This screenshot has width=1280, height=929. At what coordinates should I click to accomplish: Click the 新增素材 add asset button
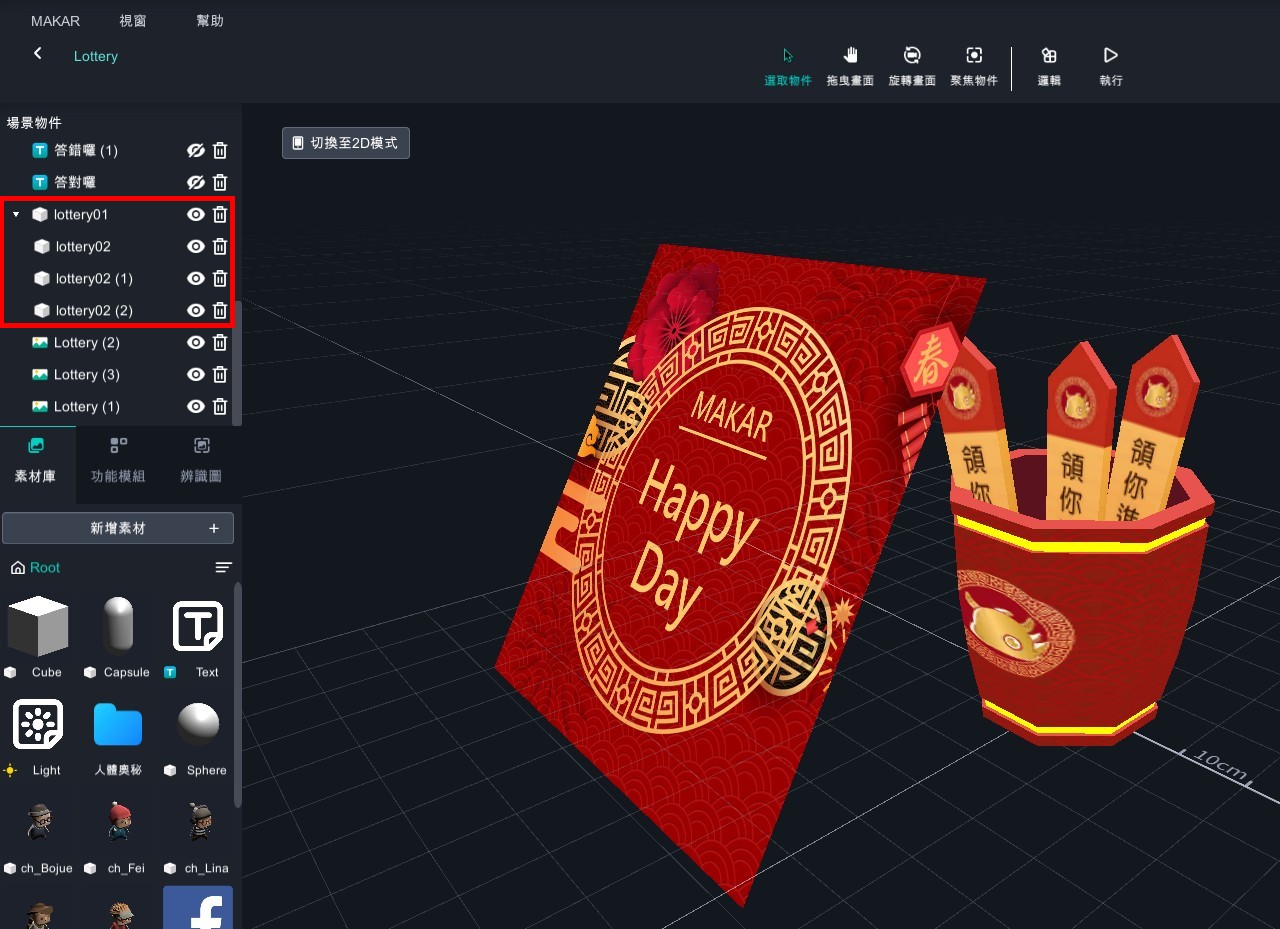tap(118, 528)
